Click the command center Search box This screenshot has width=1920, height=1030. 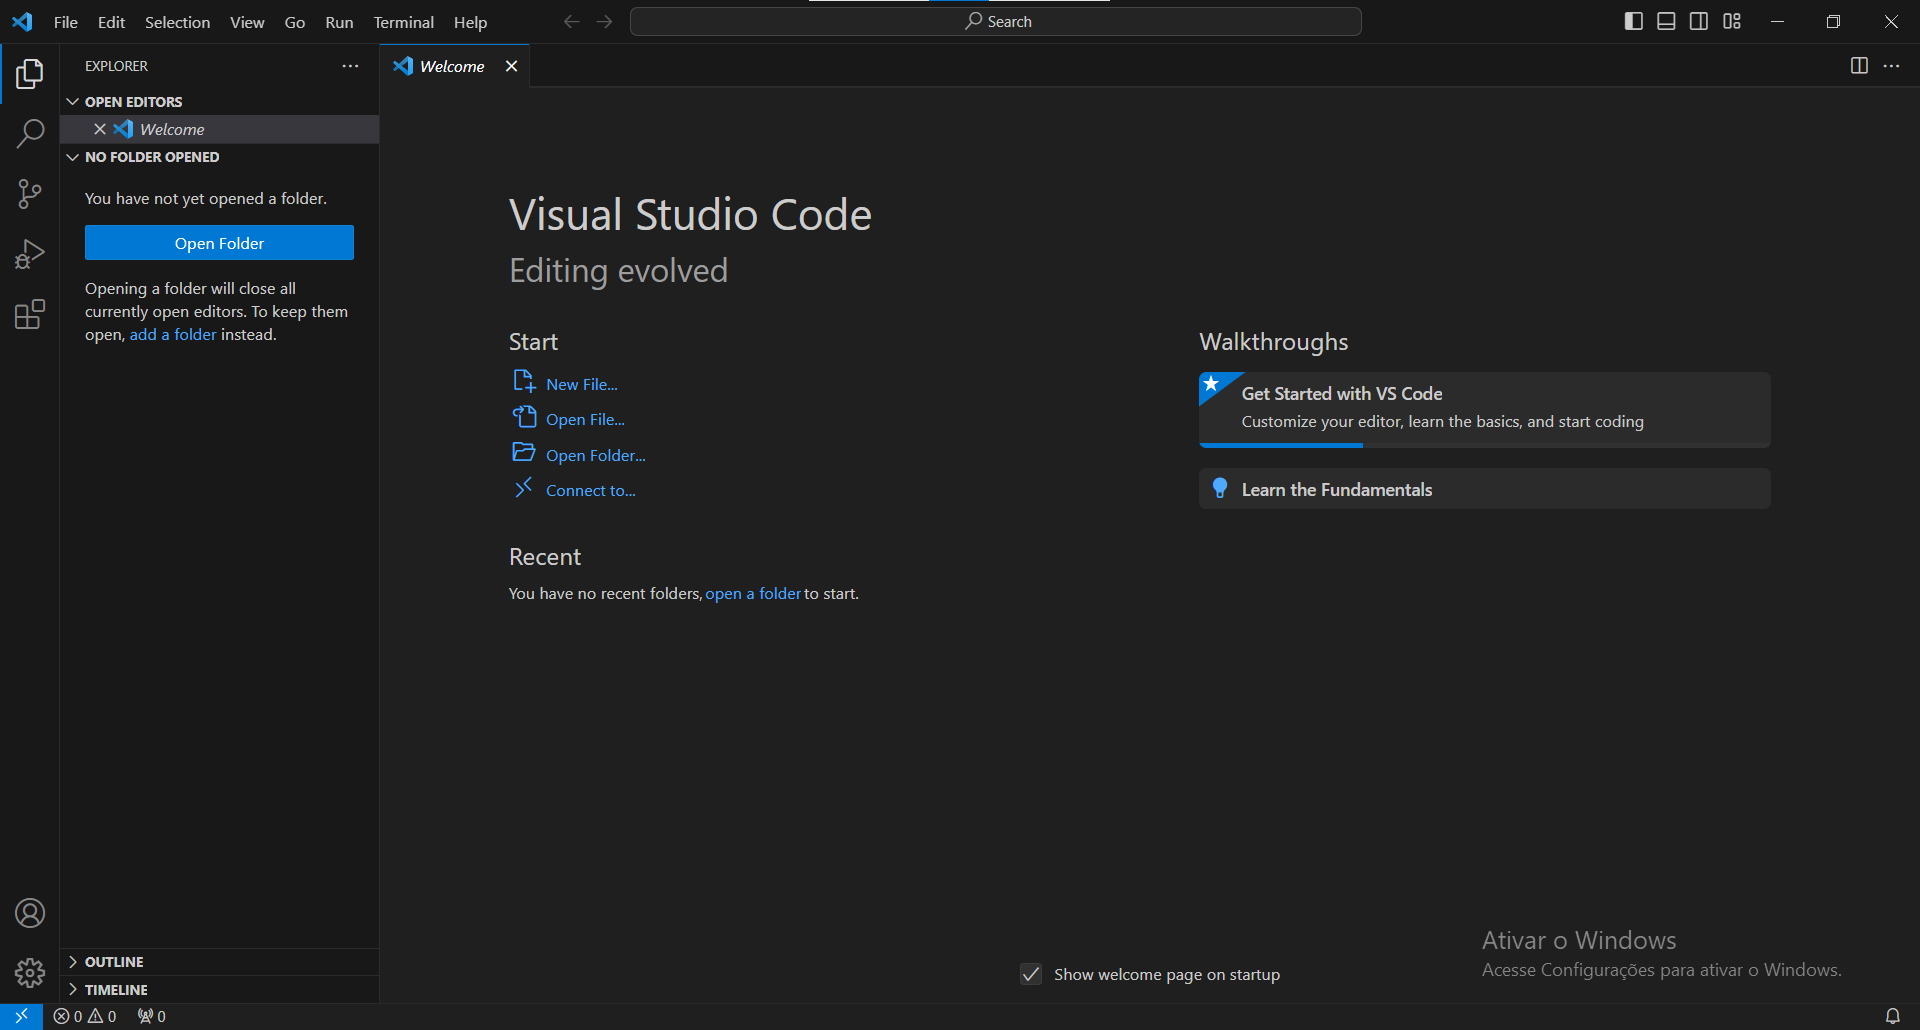click(x=996, y=21)
